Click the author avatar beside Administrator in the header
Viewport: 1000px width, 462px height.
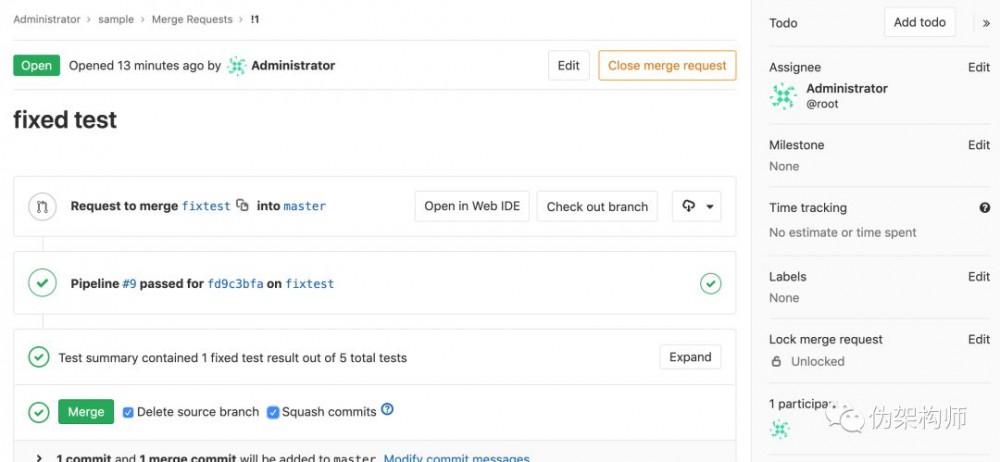click(237, 66)
